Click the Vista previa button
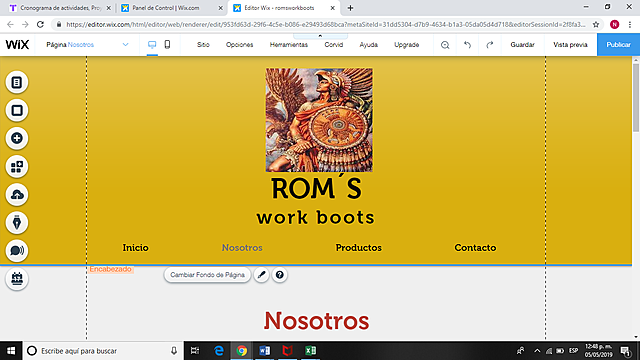The height and width of the screenshot is (360, 640). click(x=570, y=44)
